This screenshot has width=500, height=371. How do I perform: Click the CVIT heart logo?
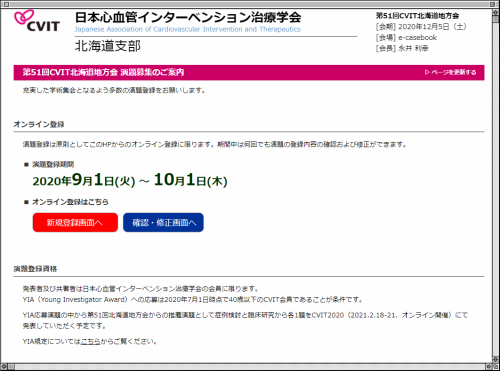pyautogui.click(x=37, y=21)
